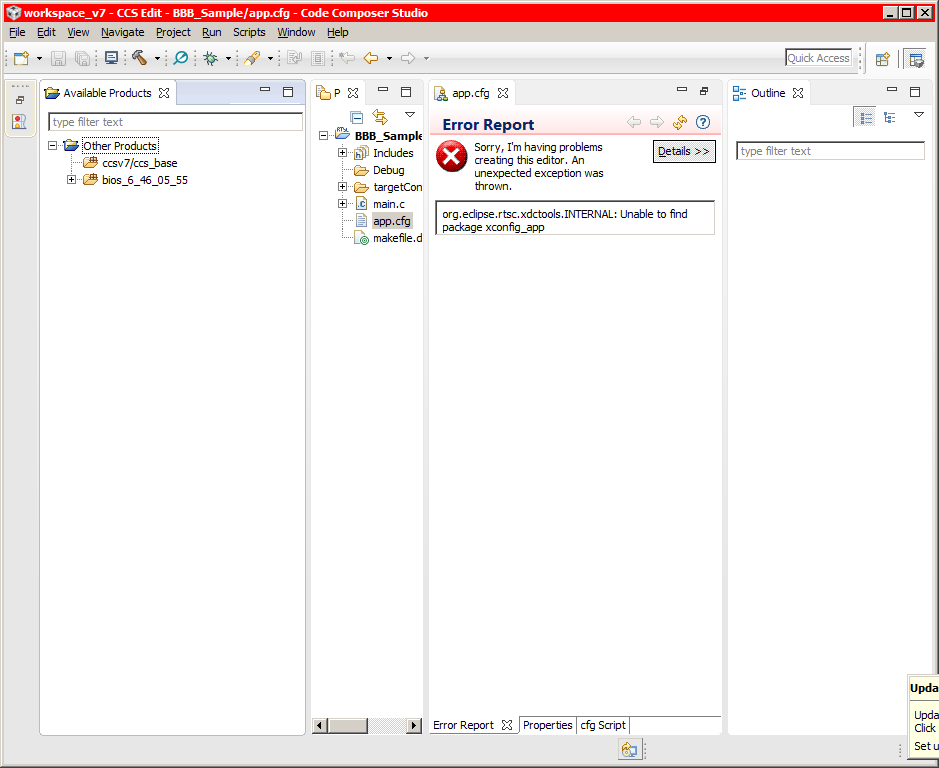Open the Search flashlight dropdown arrow

pyautogui.click(x=270, y=59)
